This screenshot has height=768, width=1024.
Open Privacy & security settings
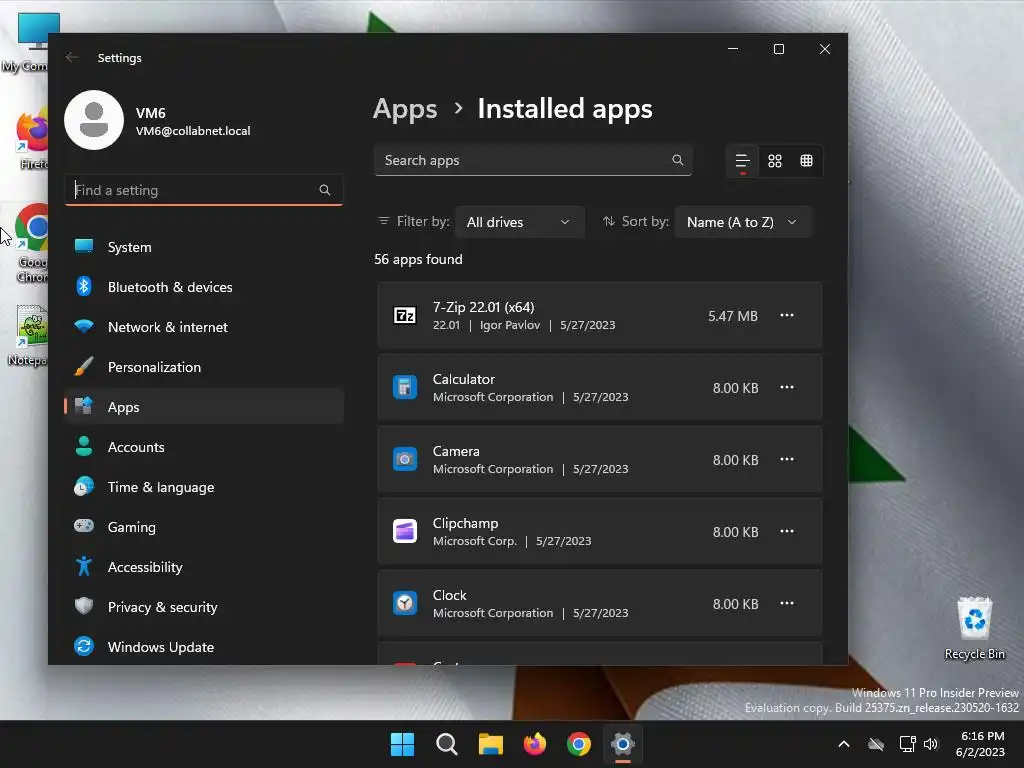pos(204,607)
